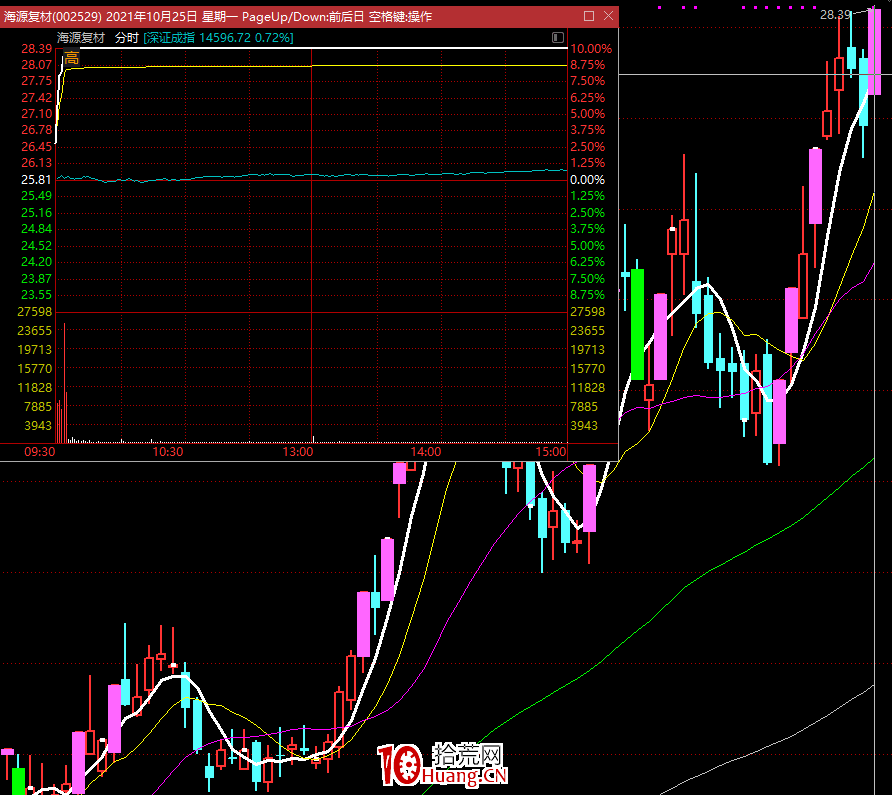Select the 26.45 price axis label
The width and height of the screenshot is (892, 795).
(36, 147)
